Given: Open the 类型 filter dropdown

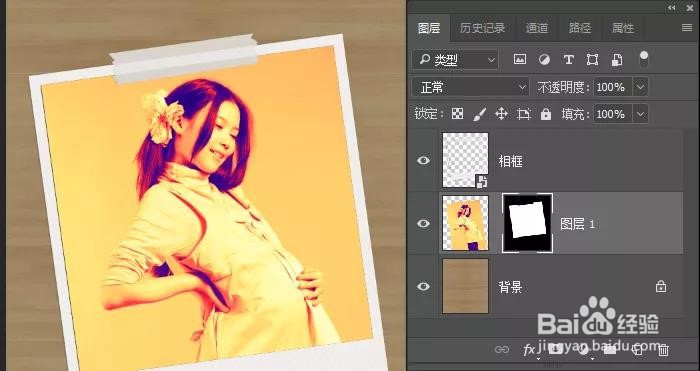Looking at the screenshot, I should (x=455, y=60).
